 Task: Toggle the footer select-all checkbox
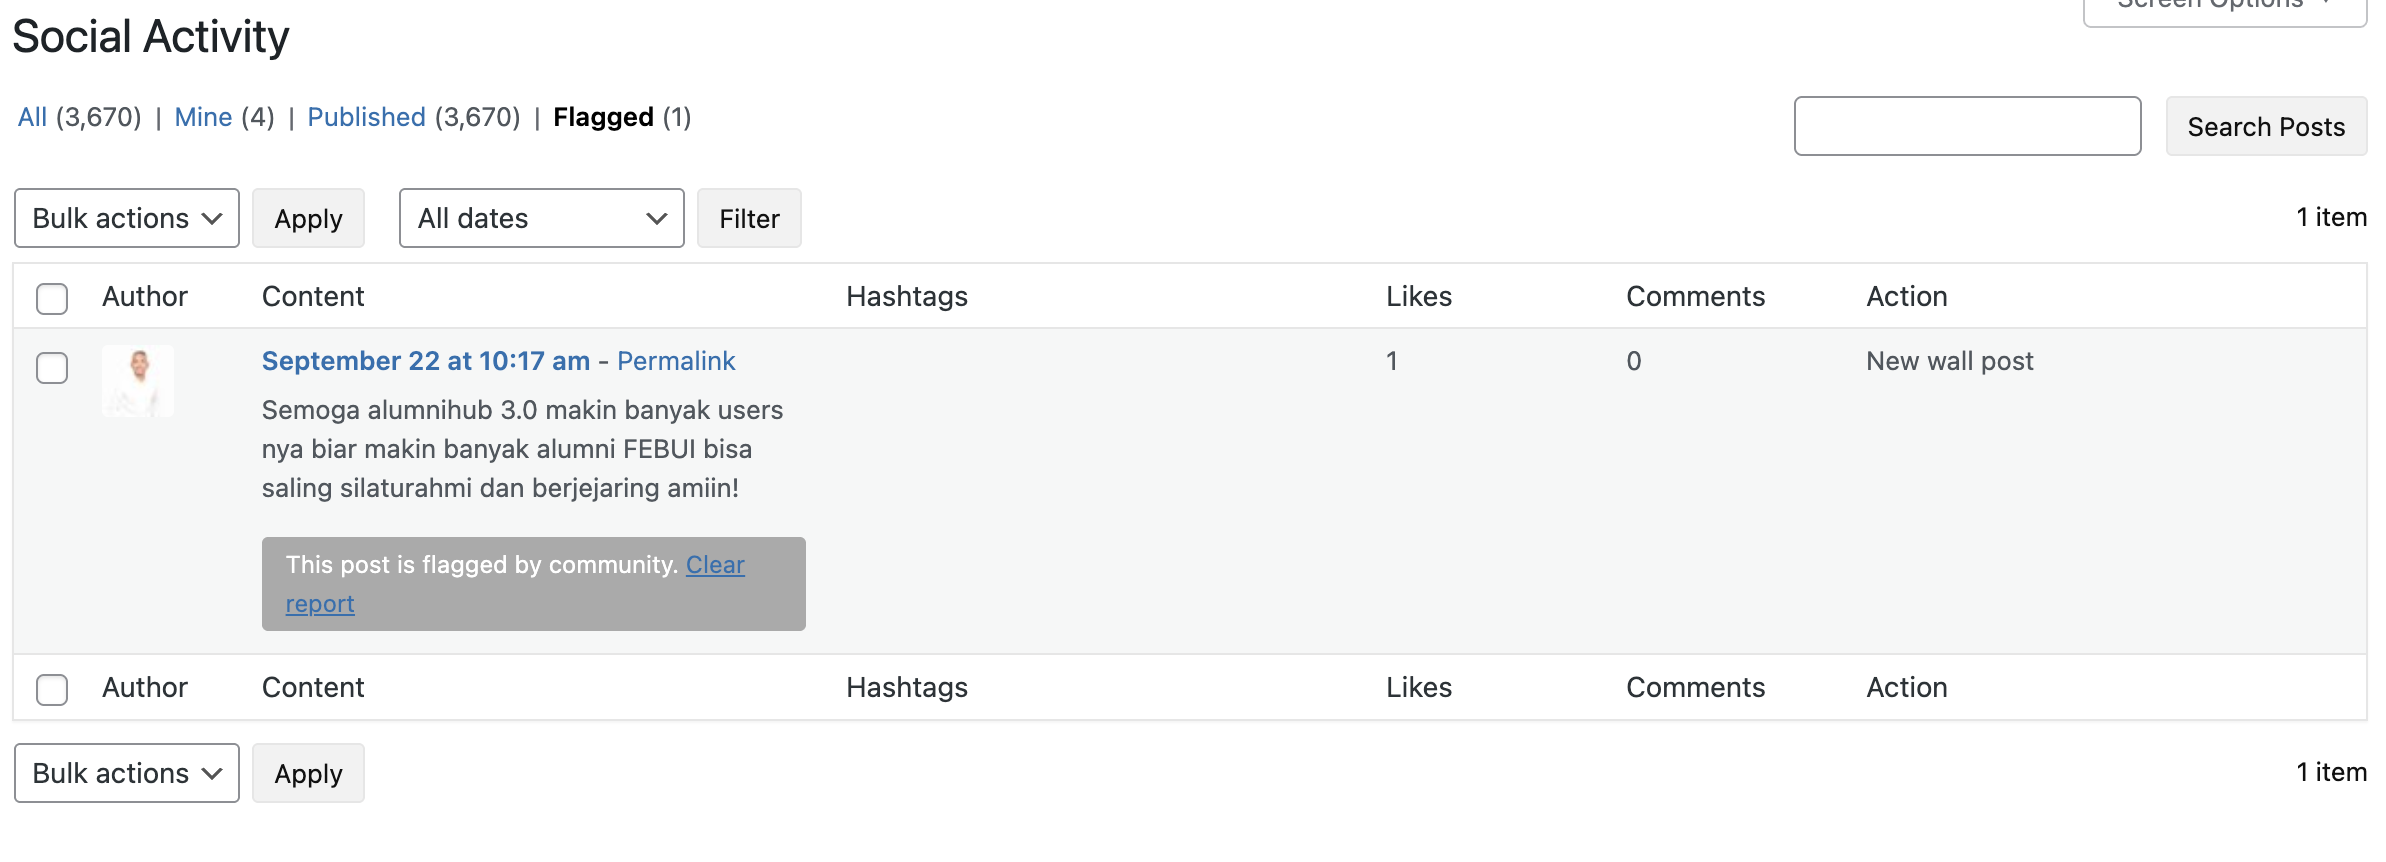[52, 689]
